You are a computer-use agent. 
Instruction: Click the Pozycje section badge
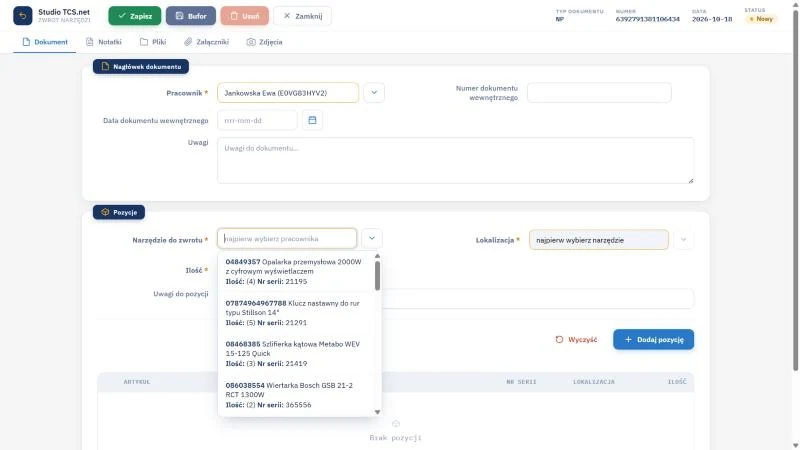(119, 212)
